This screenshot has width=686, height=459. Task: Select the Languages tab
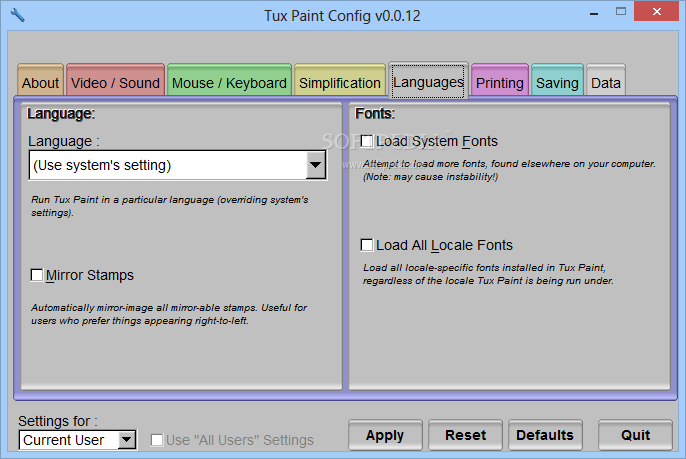coord(428,81)
